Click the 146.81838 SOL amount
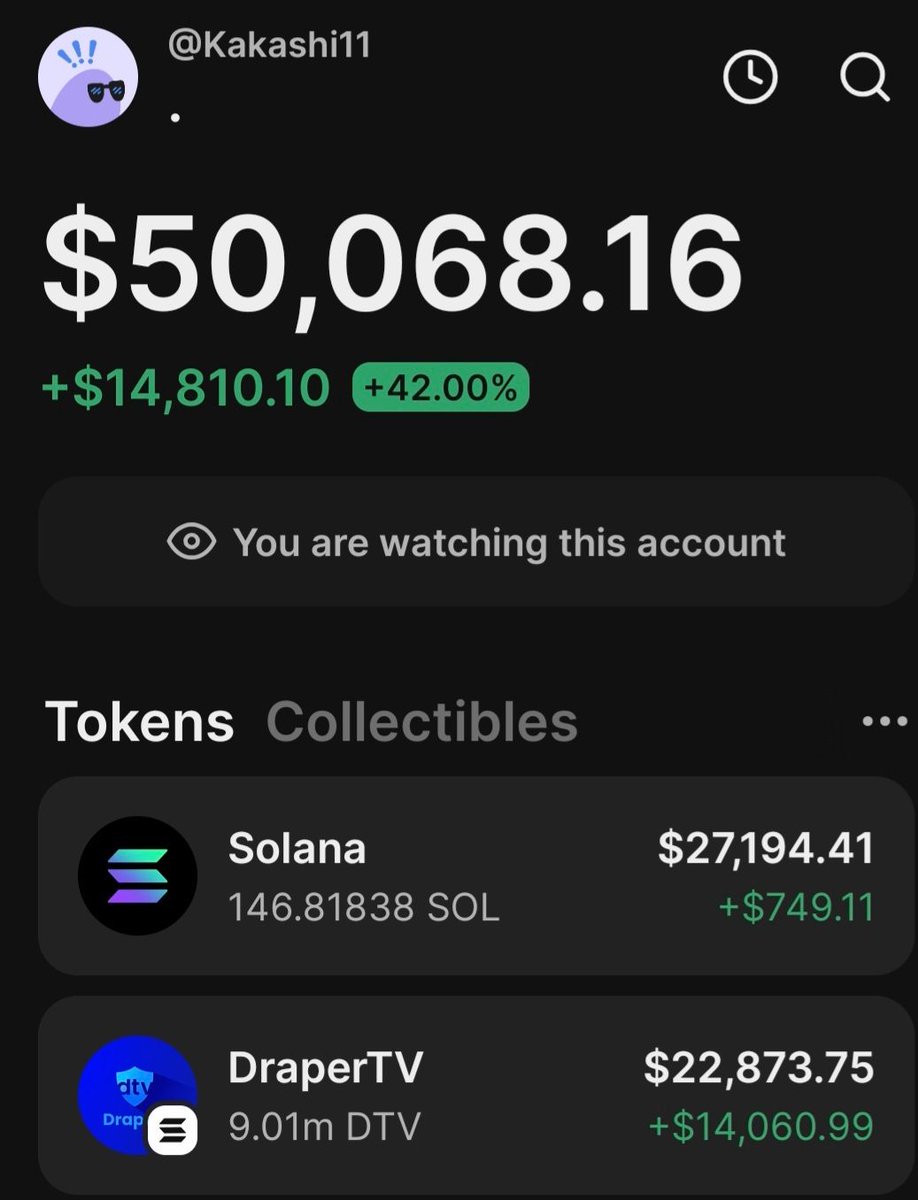 pyautogui.click(x=363, y=907)
